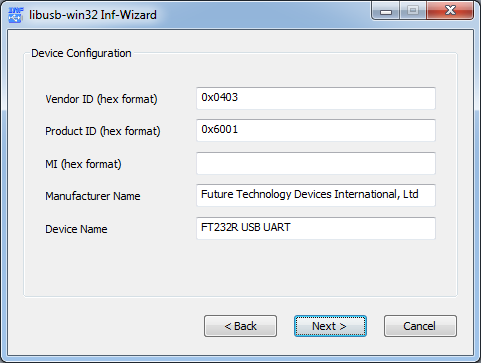Screen dimensions: 481x363
Task: Close the Inf-Wizard window with X
Action: click(x=450, y=10)
